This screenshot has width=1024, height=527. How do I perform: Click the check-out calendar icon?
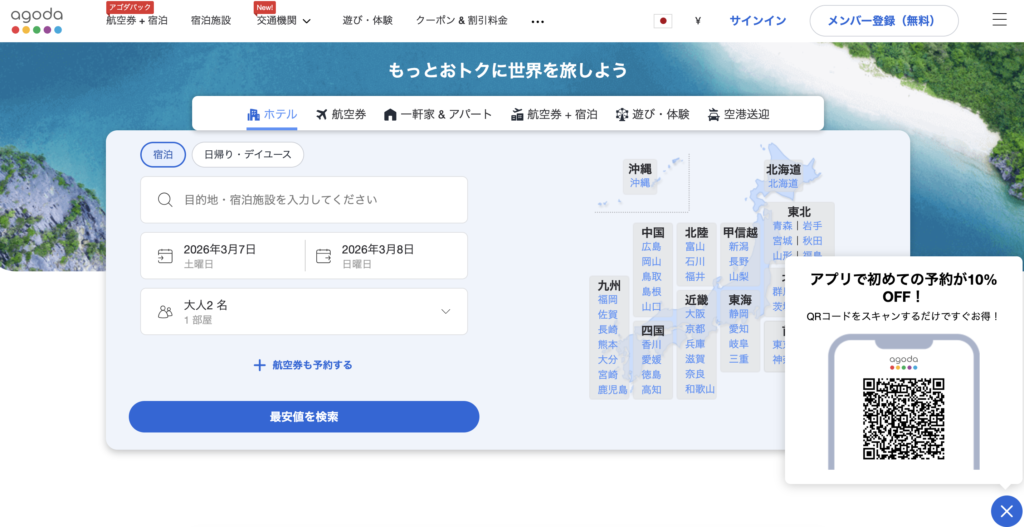point(323,256)
